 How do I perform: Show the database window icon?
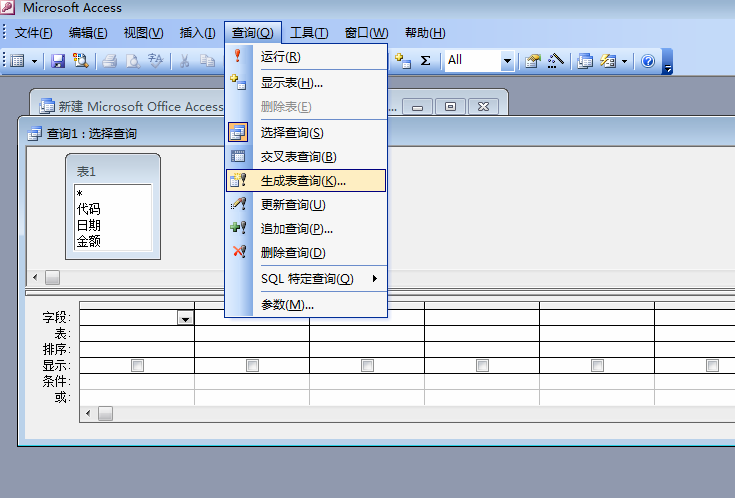click(x=585, y=61)
